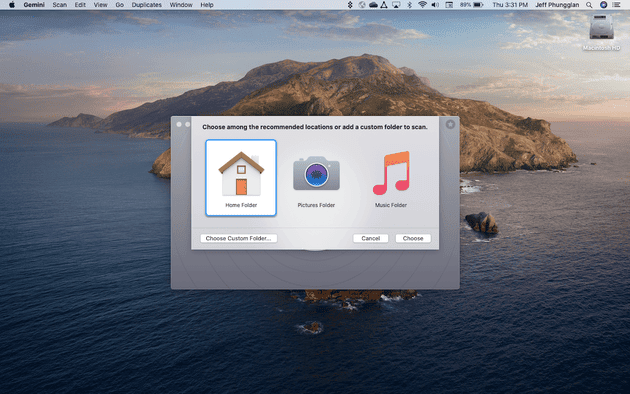
Task: Confirm with the Choose button
Action: tap(413, 238)
